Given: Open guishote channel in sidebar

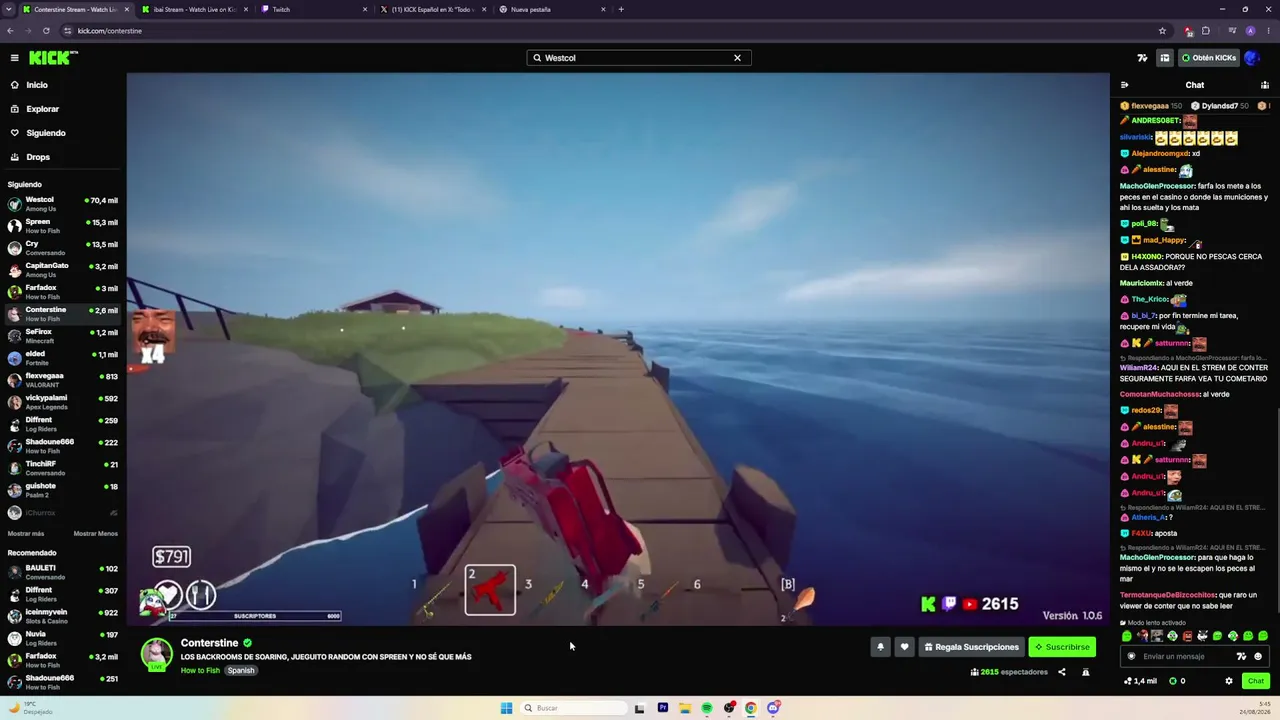Looking at the screenshot, I should click(63, 490).
